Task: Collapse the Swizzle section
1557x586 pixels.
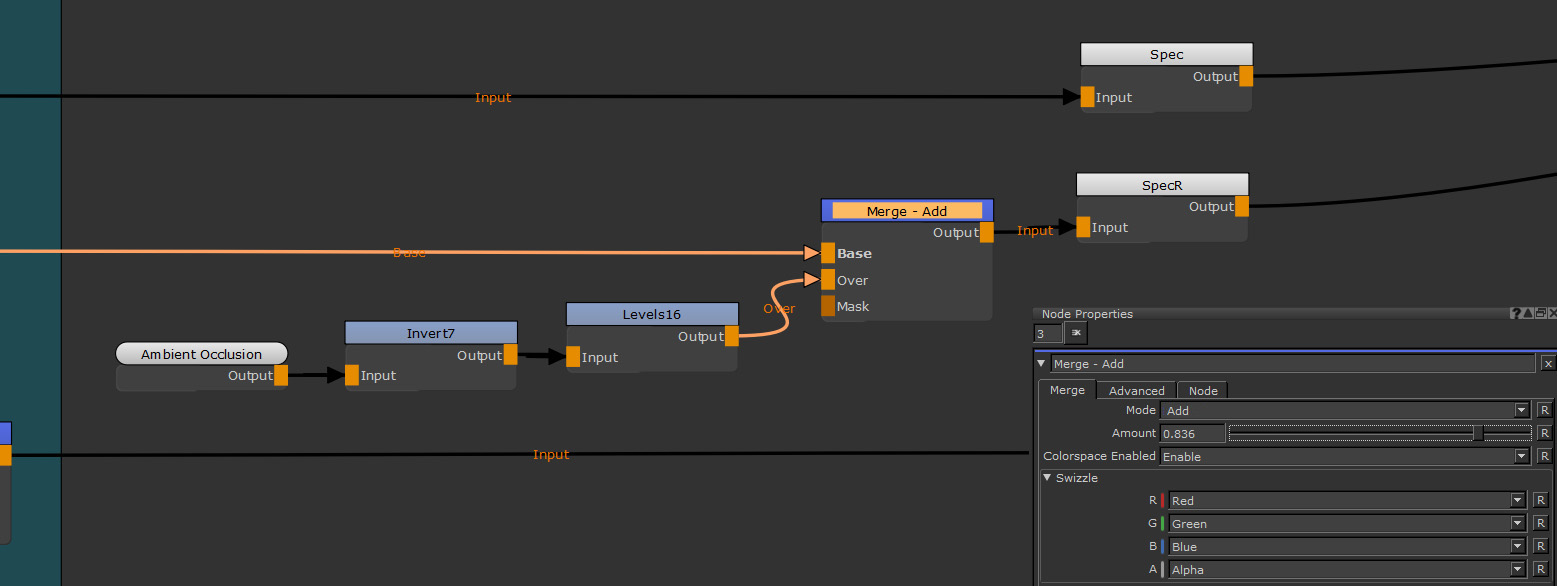Action: click(1047, 478)
